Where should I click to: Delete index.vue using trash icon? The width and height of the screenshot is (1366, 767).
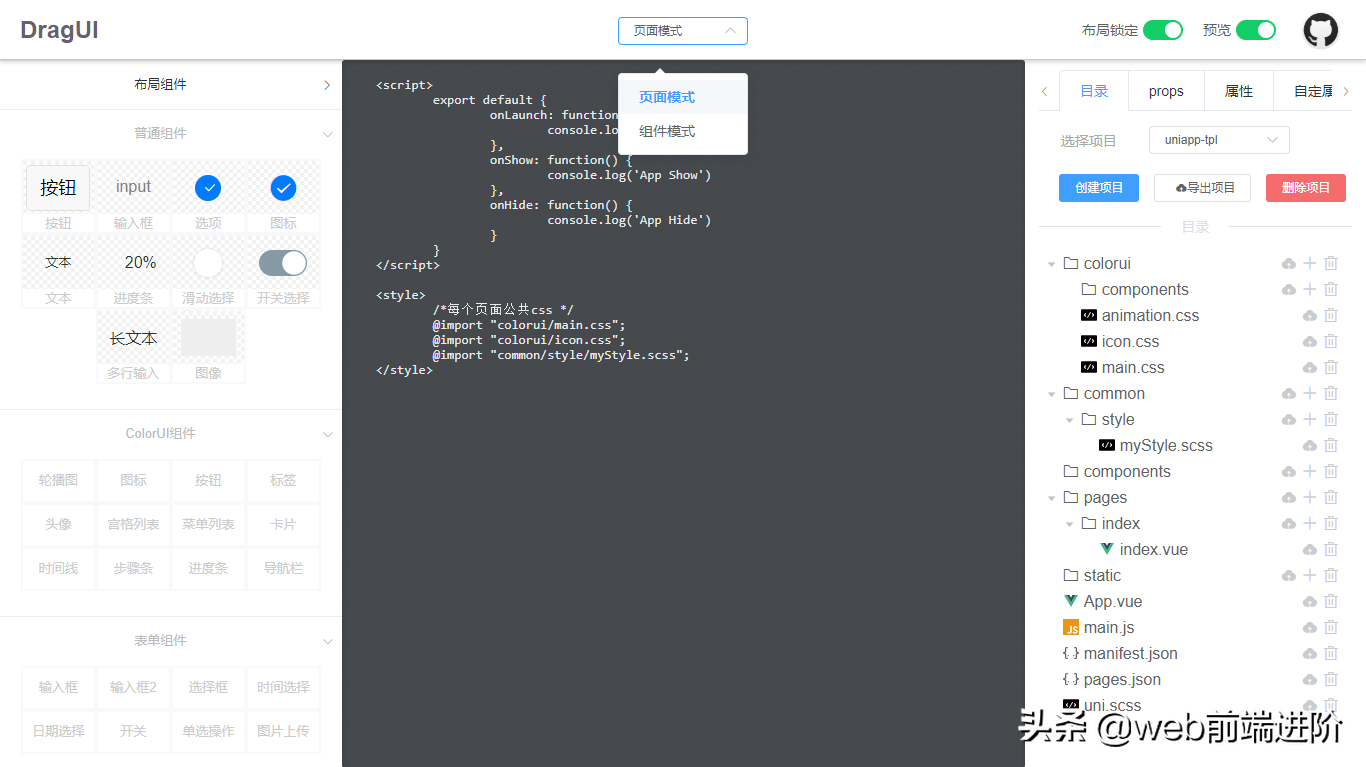point(1331,549)
